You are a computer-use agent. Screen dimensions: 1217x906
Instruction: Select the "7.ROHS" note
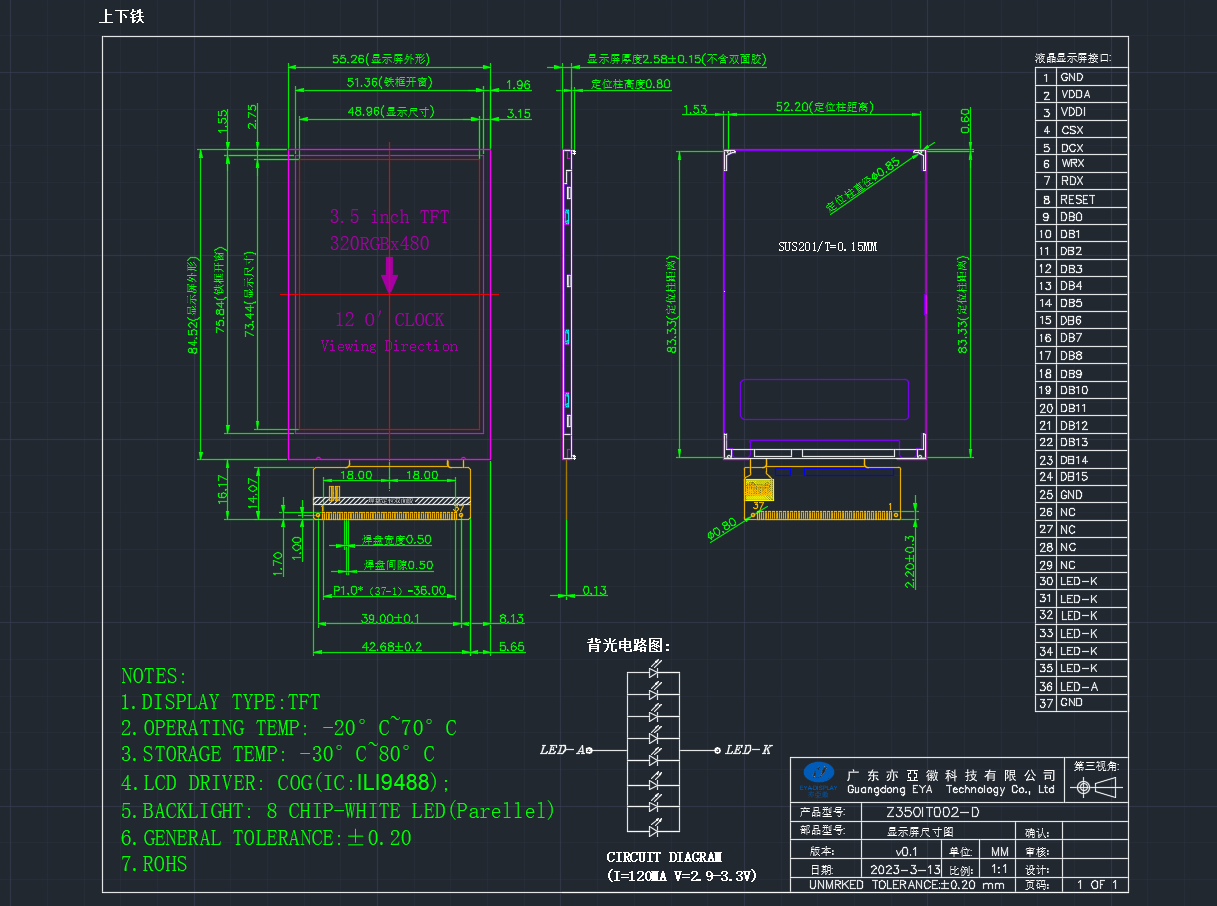154,864
